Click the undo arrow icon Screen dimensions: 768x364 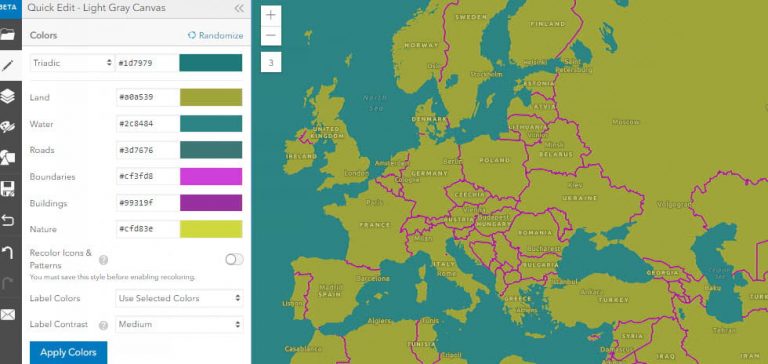pos(8,220)
